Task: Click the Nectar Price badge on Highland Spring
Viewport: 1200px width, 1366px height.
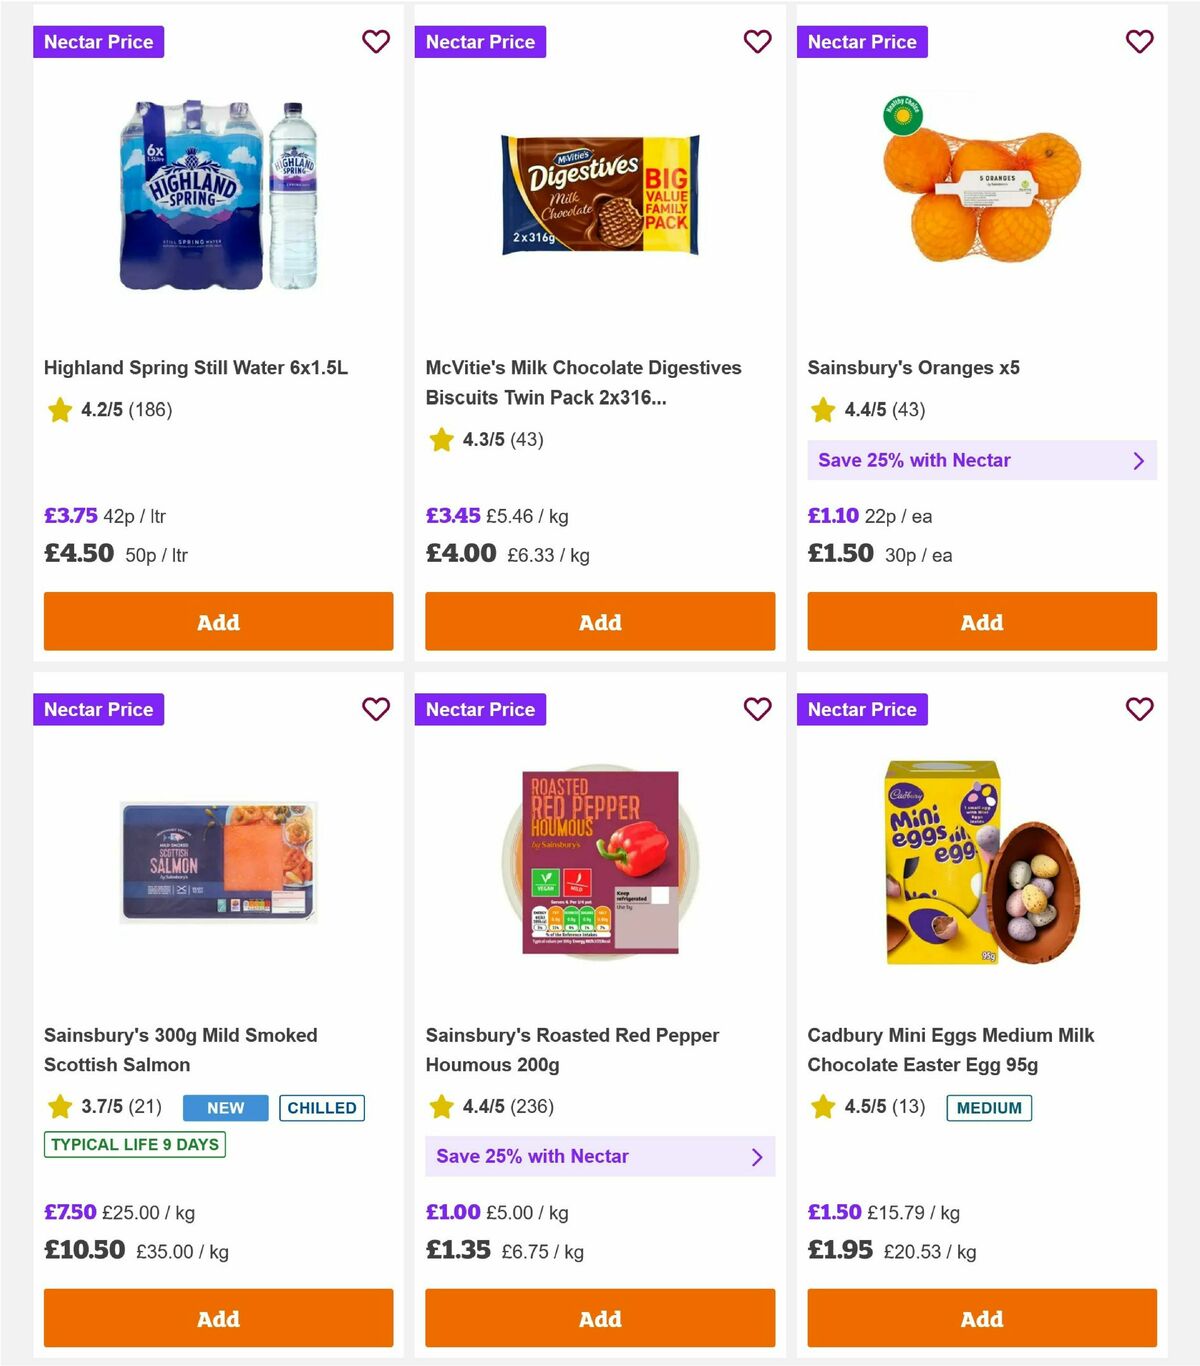Action: pos(98,42)
